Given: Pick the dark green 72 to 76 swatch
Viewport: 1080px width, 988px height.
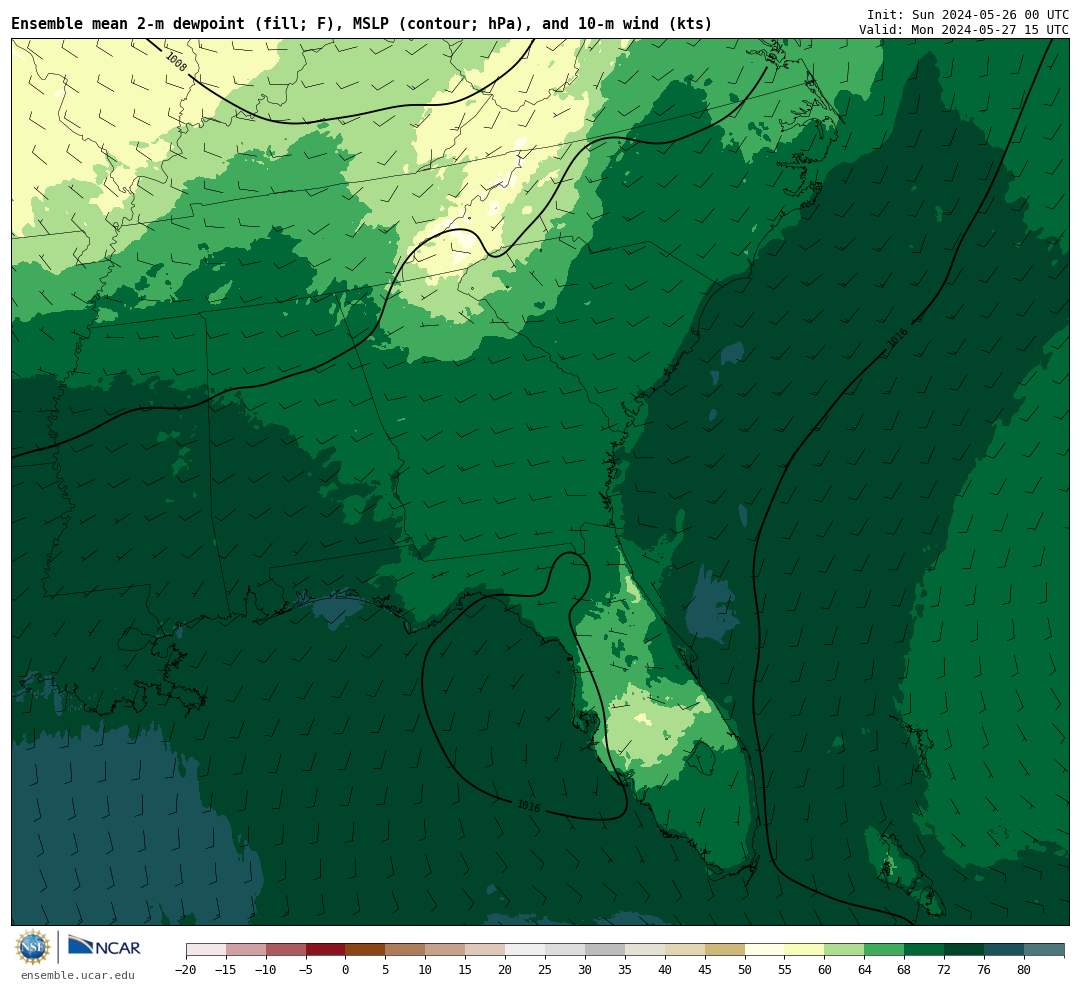Looking at the screenshot, I should 964,950.
